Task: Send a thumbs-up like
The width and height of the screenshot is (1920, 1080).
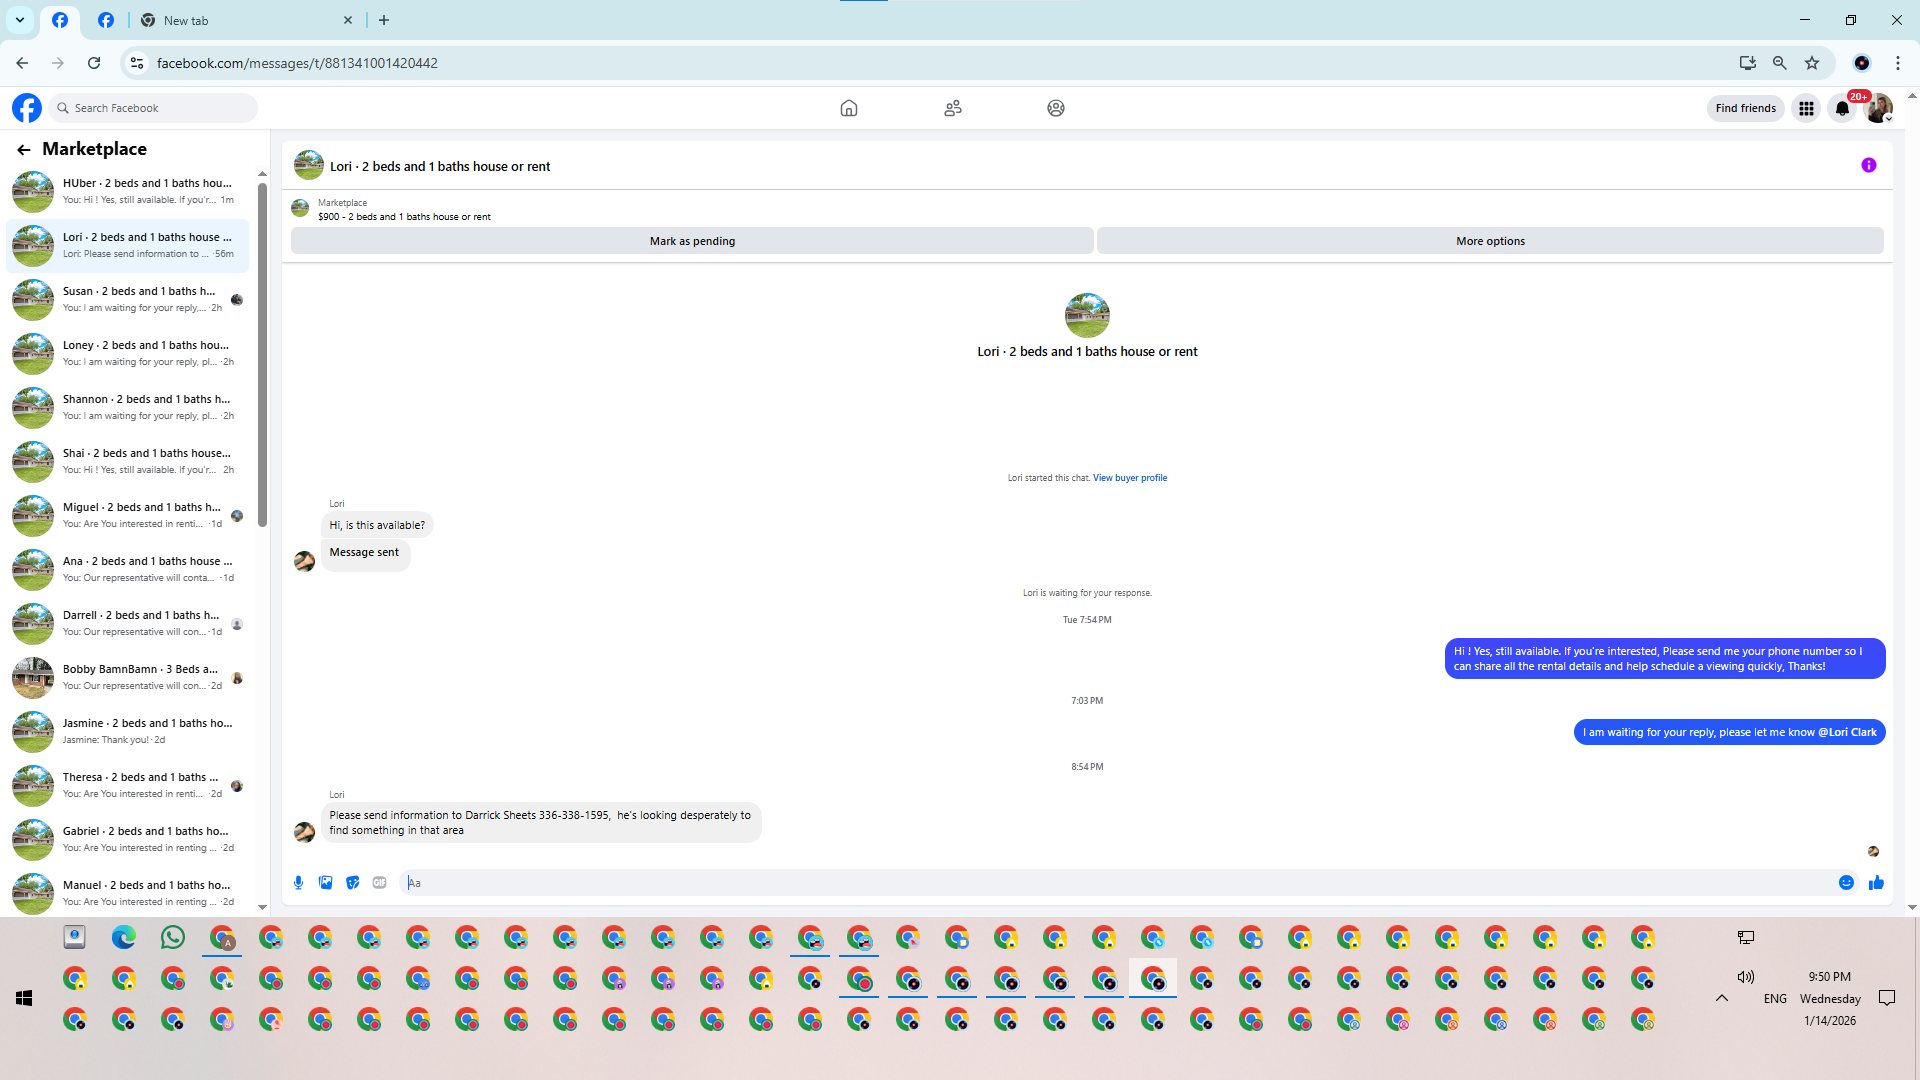Action: (1876, 882)
